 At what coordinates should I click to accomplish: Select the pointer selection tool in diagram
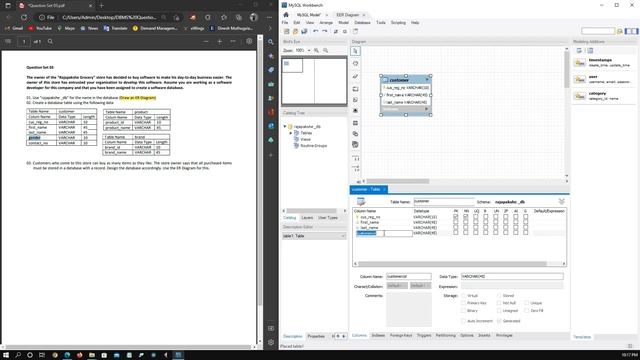(x=355, y=51)
